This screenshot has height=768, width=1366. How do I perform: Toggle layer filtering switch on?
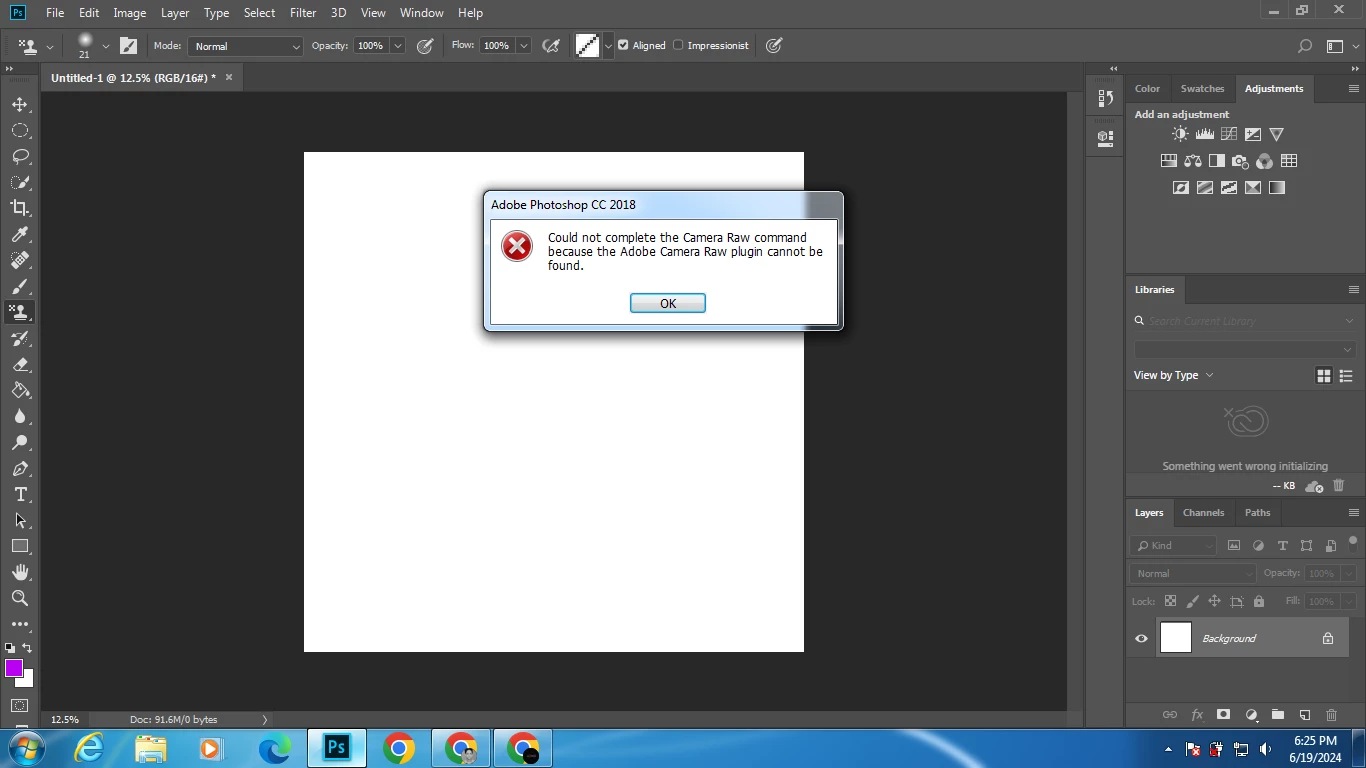[1353, 543]
